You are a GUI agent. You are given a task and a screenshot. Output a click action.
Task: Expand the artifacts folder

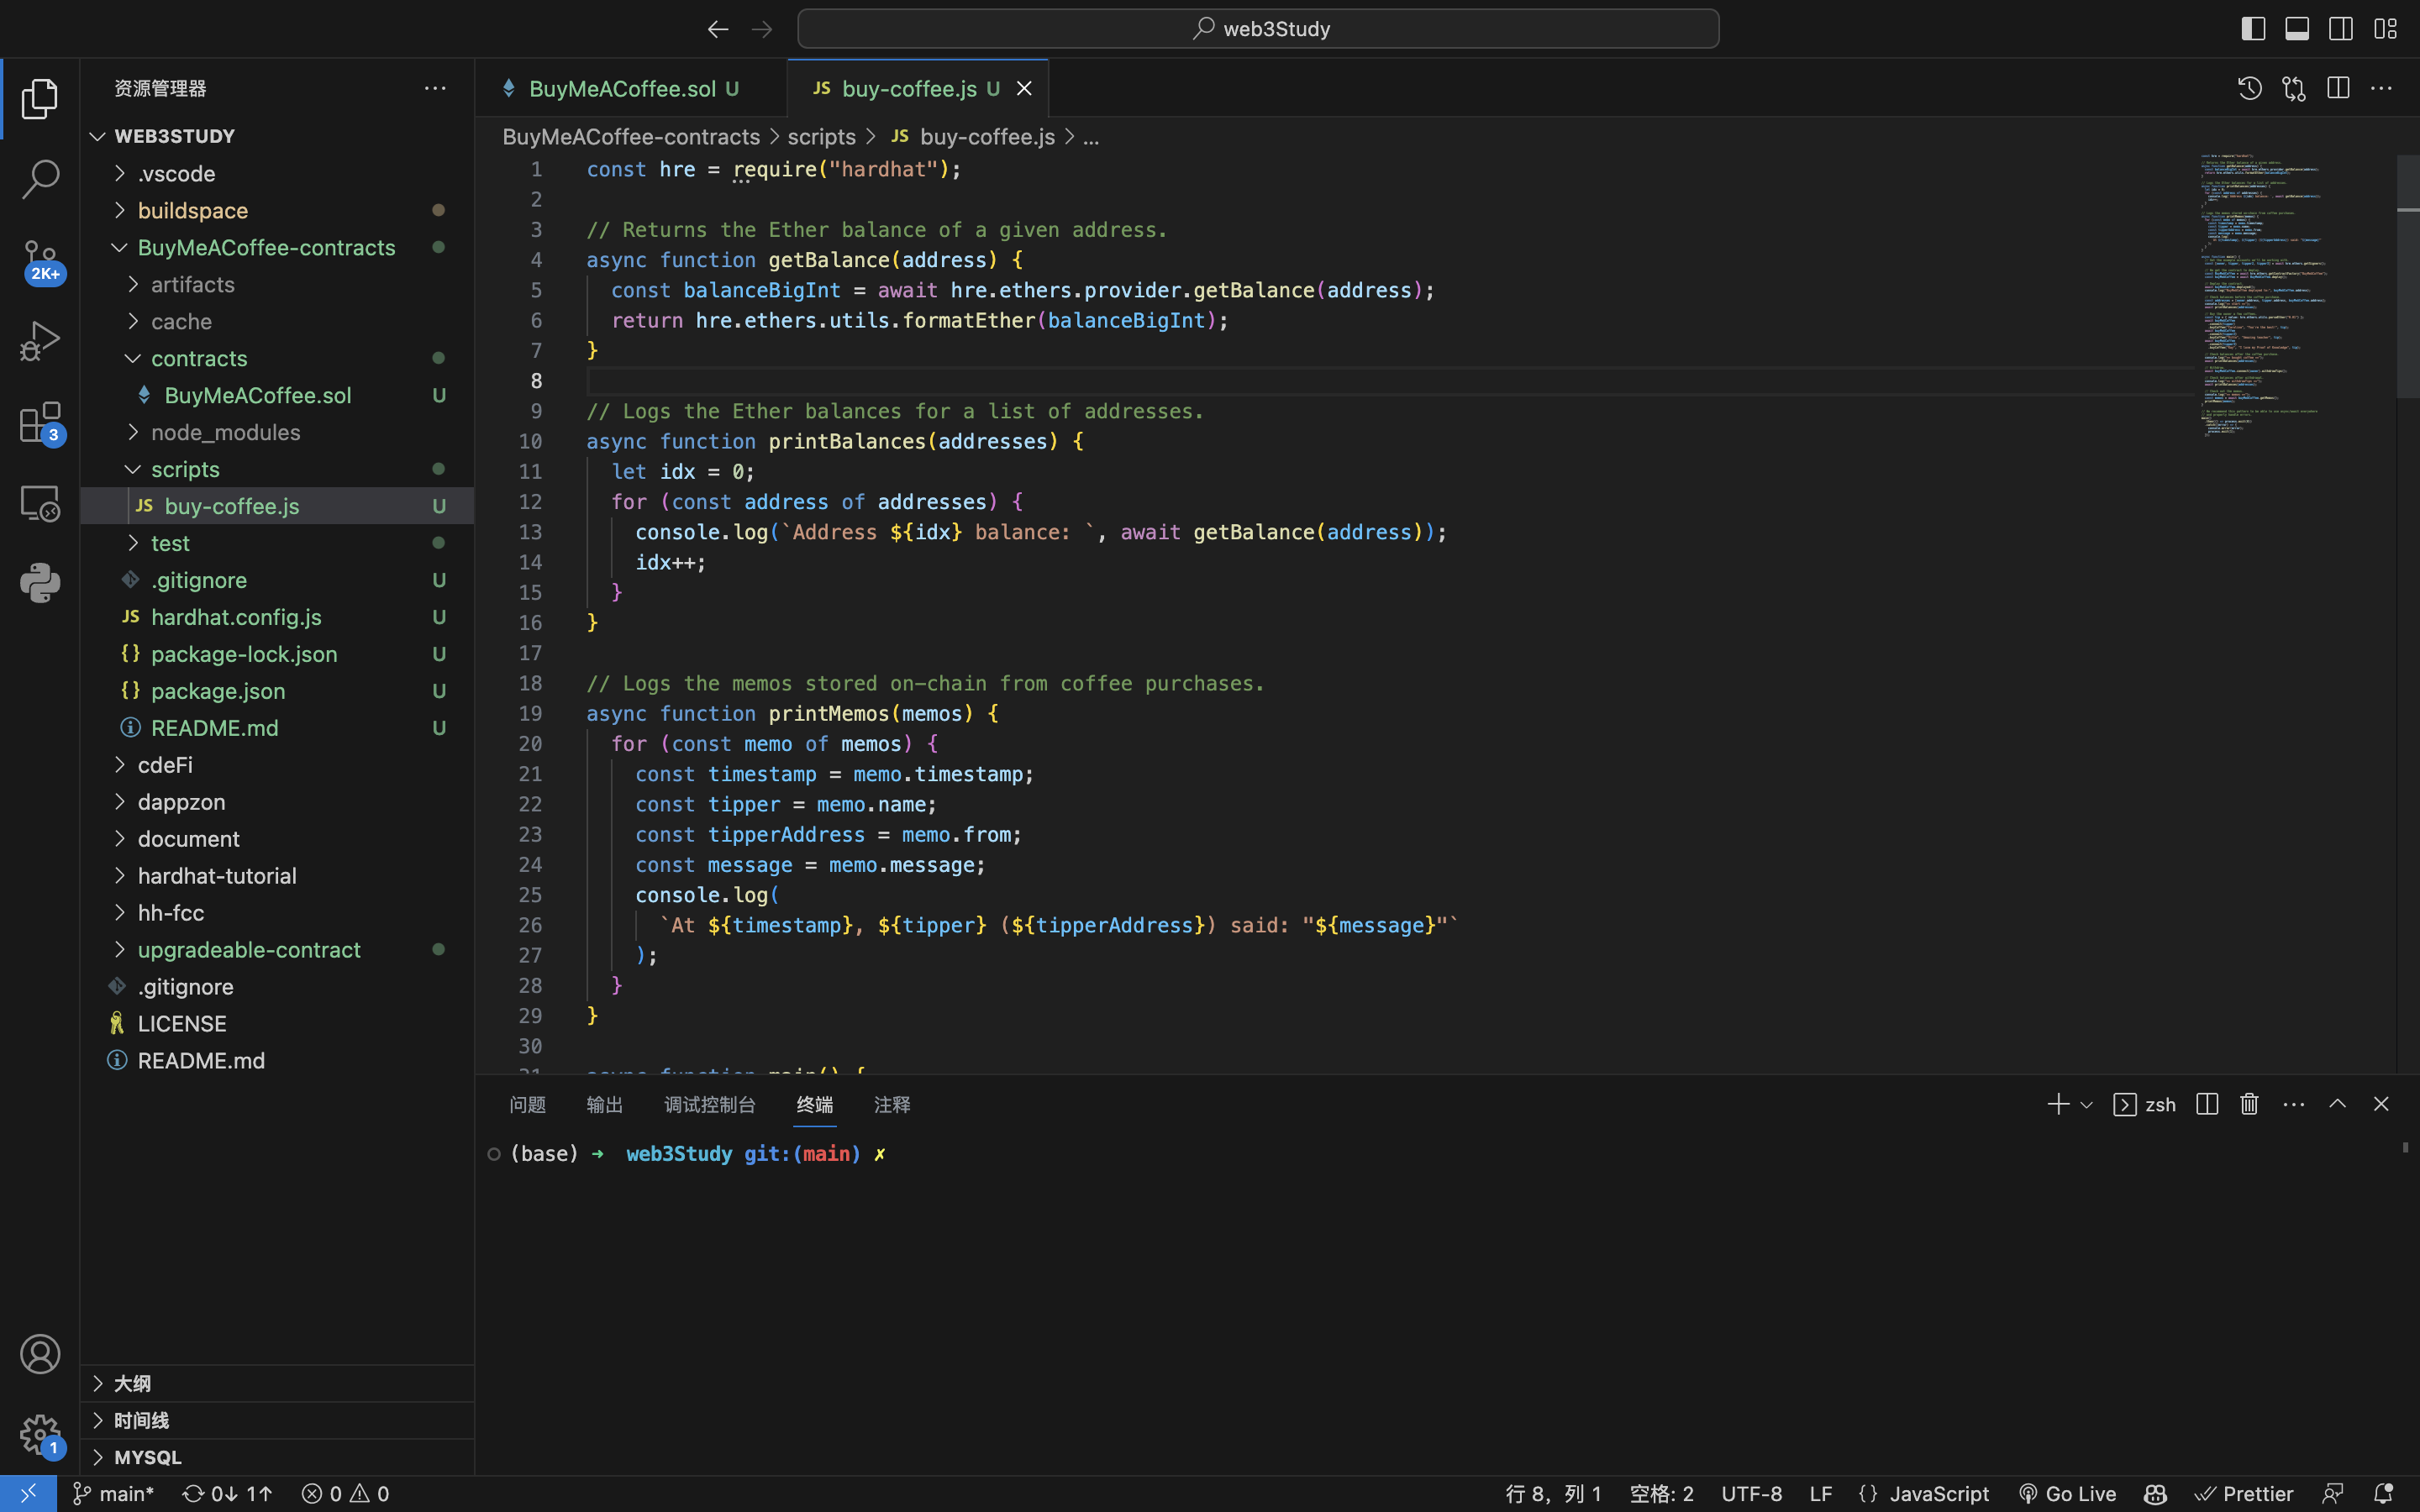tap(277, 285)
